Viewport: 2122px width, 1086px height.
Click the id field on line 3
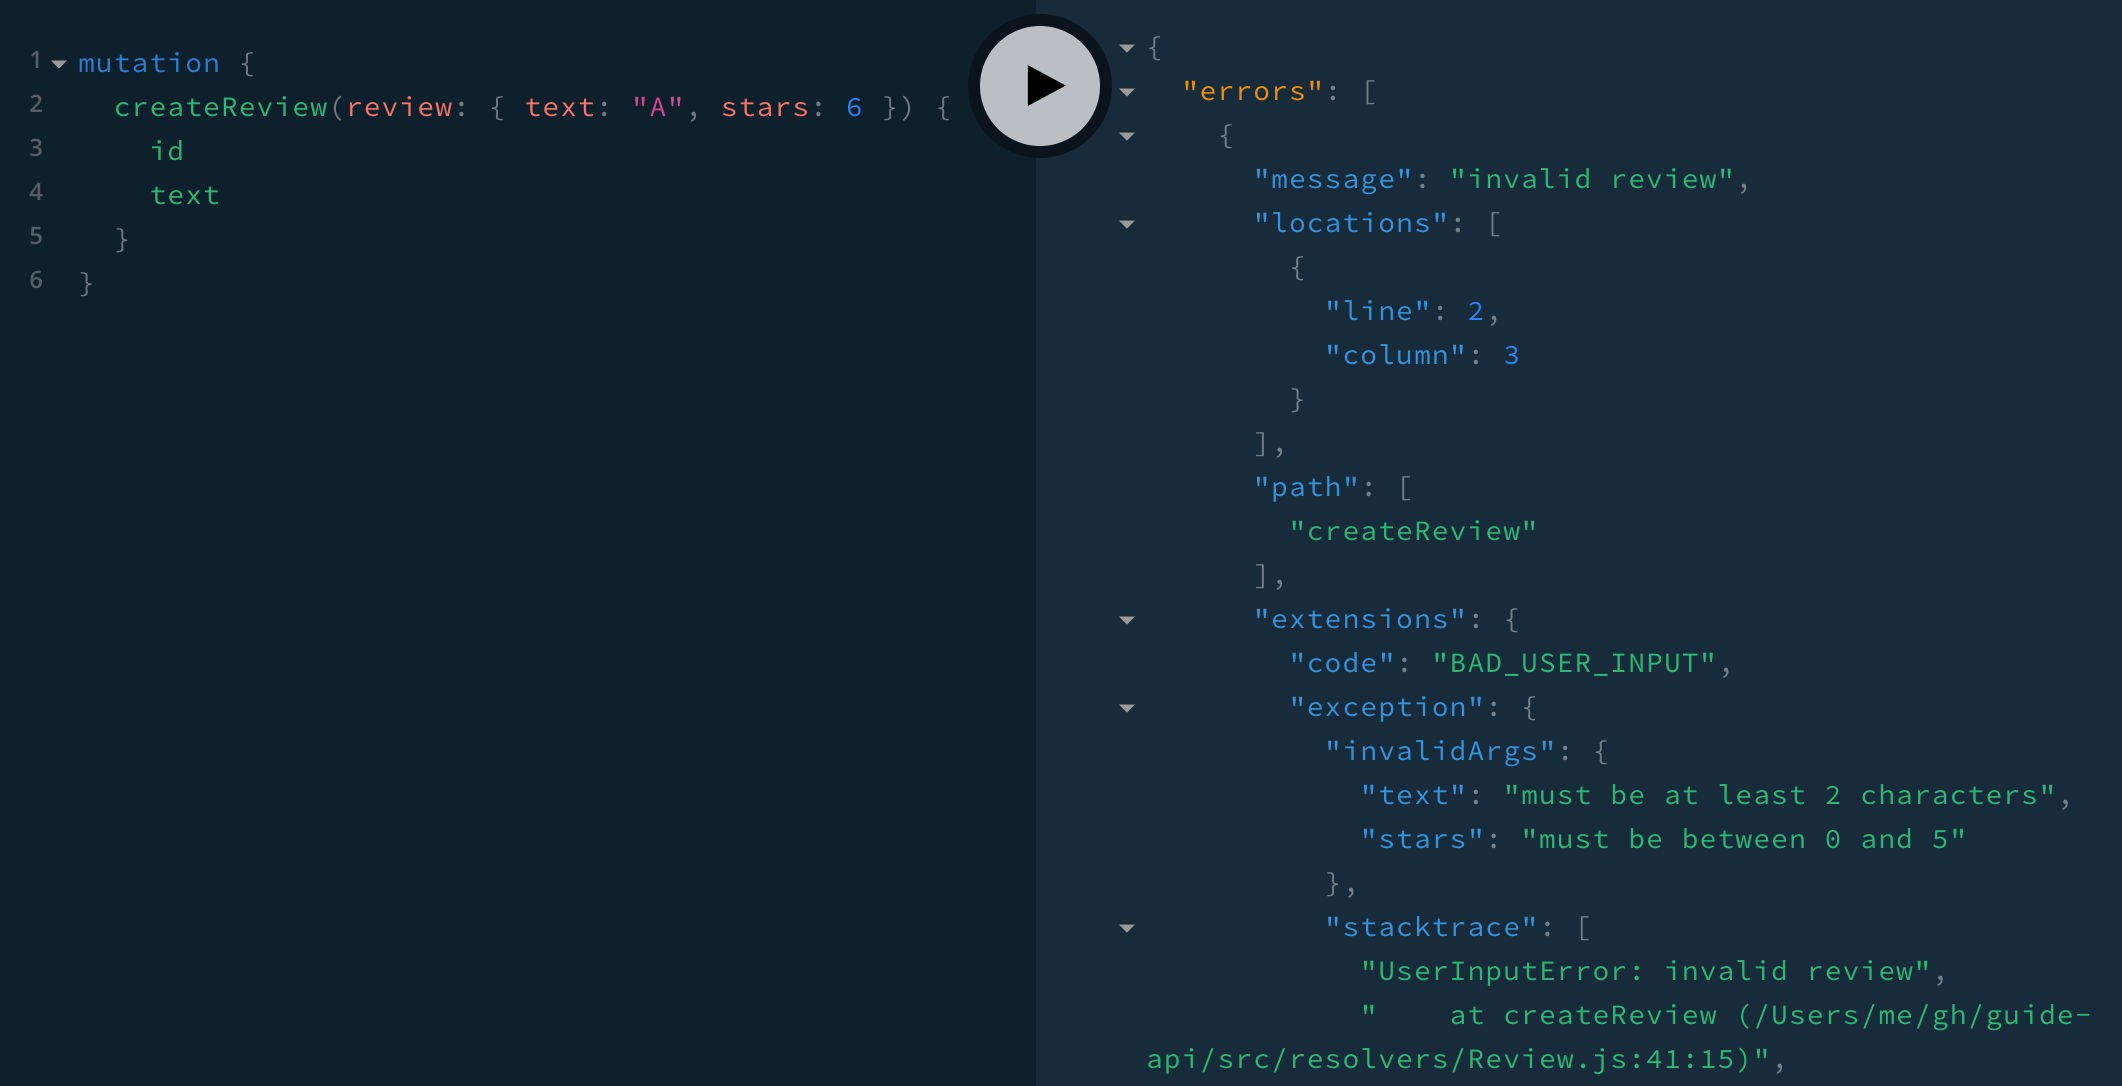[x=167, y=151]
